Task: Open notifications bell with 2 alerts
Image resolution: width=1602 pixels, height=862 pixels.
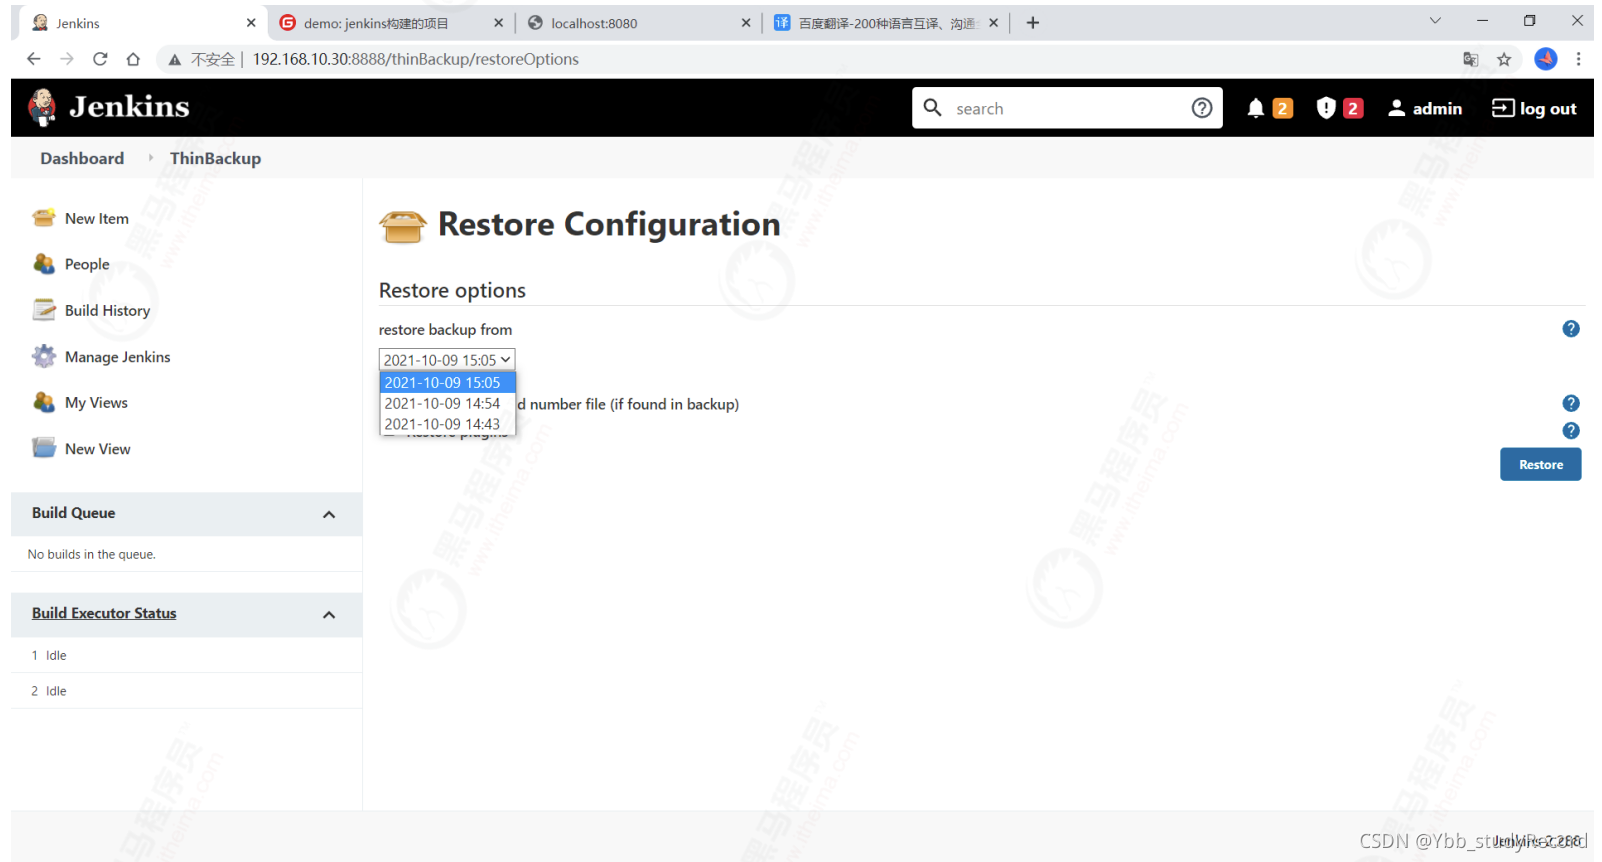Action: [x=1269, y=108]
